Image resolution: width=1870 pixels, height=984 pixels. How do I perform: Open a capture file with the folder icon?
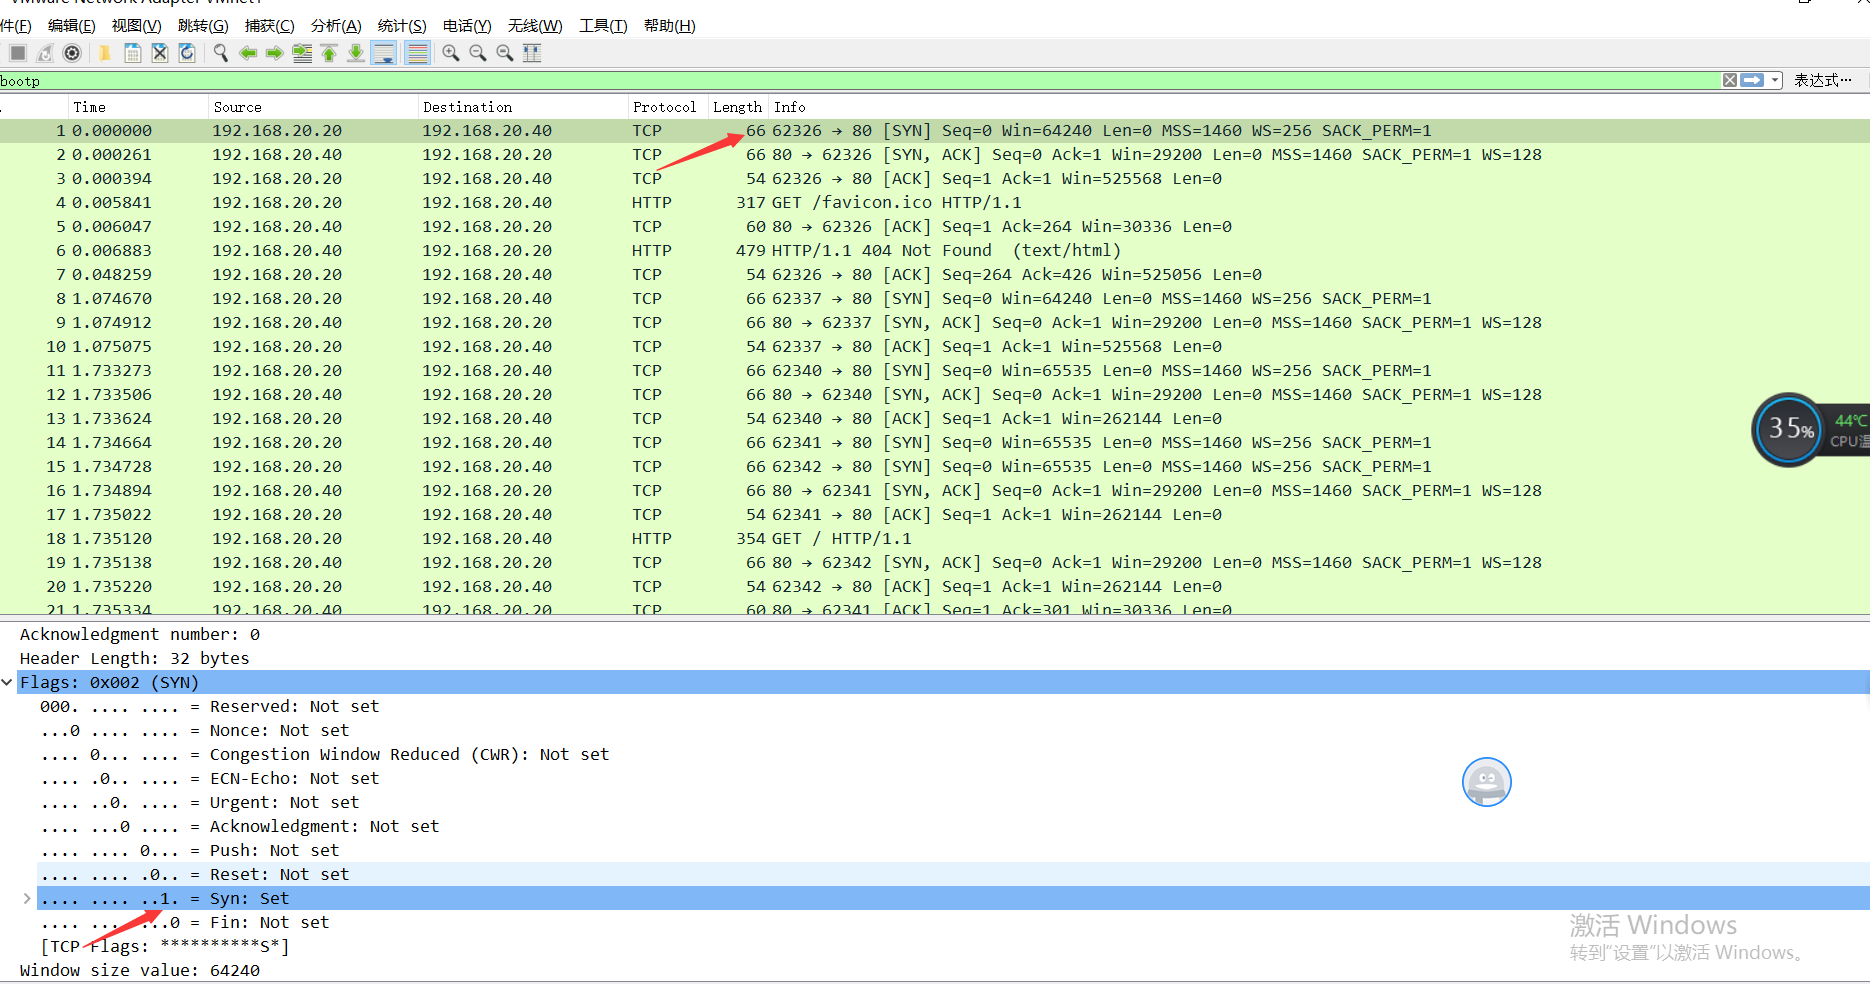pos(104,53)
